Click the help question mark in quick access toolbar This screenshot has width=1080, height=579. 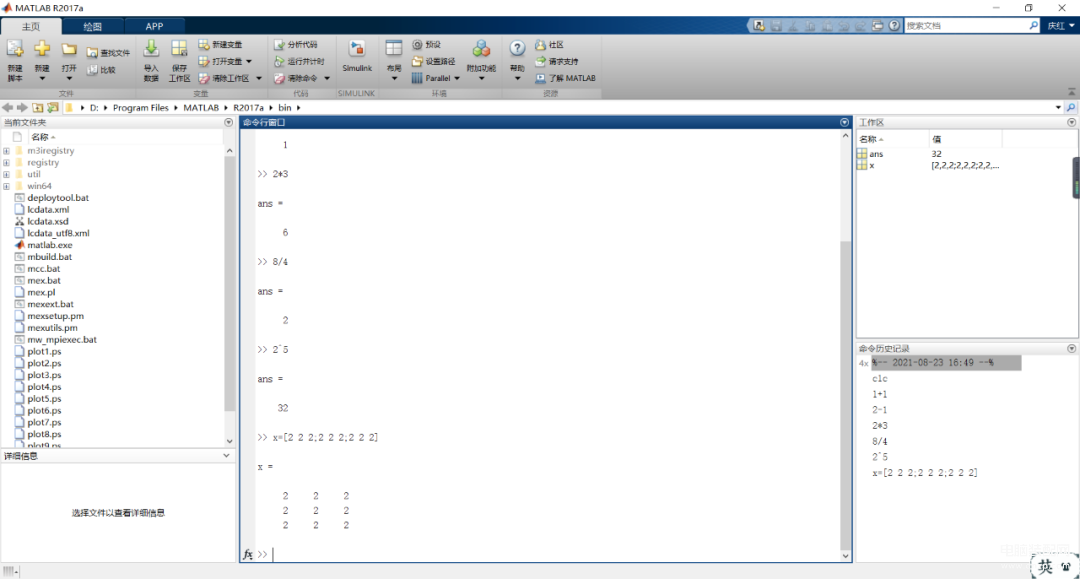pyautogui.click(x=894, y=25)
